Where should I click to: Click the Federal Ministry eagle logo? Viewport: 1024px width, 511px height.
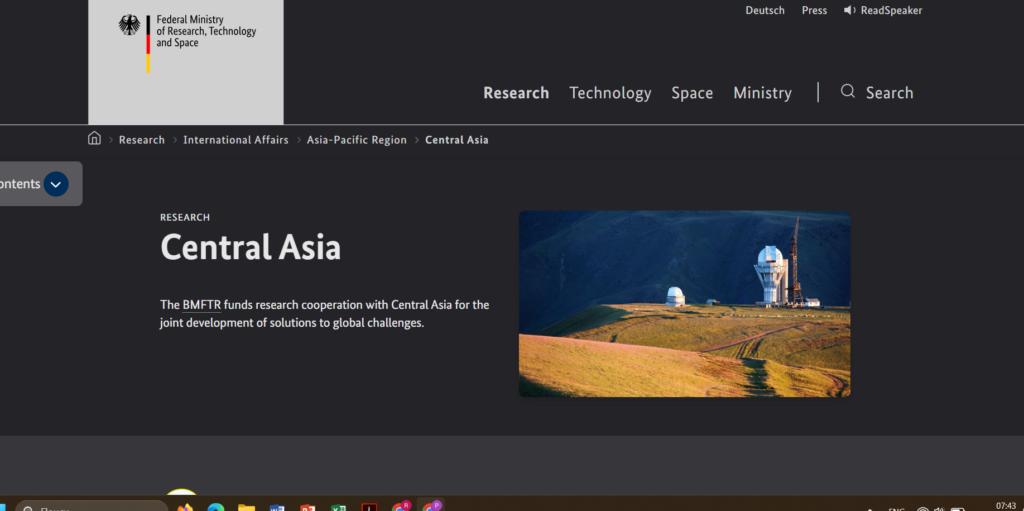(130, 26)
